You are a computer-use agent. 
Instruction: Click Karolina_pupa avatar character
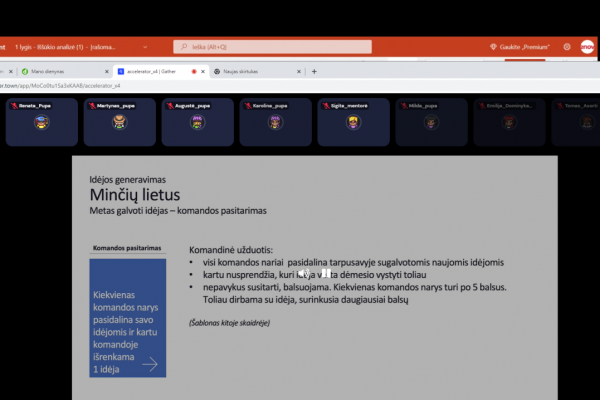point(276,122)
